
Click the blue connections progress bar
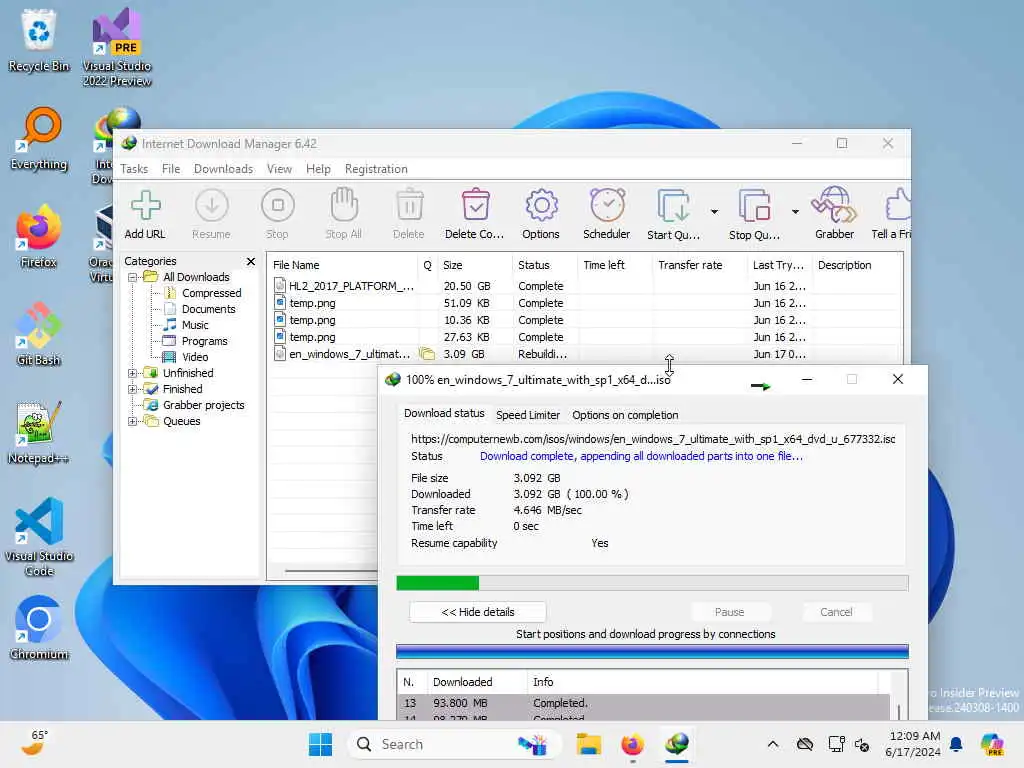[652, 651]
